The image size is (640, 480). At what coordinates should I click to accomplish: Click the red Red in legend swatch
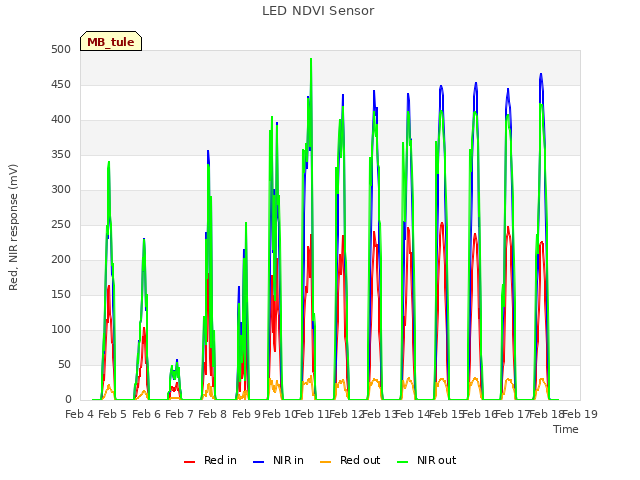click(x=189, y=462)
